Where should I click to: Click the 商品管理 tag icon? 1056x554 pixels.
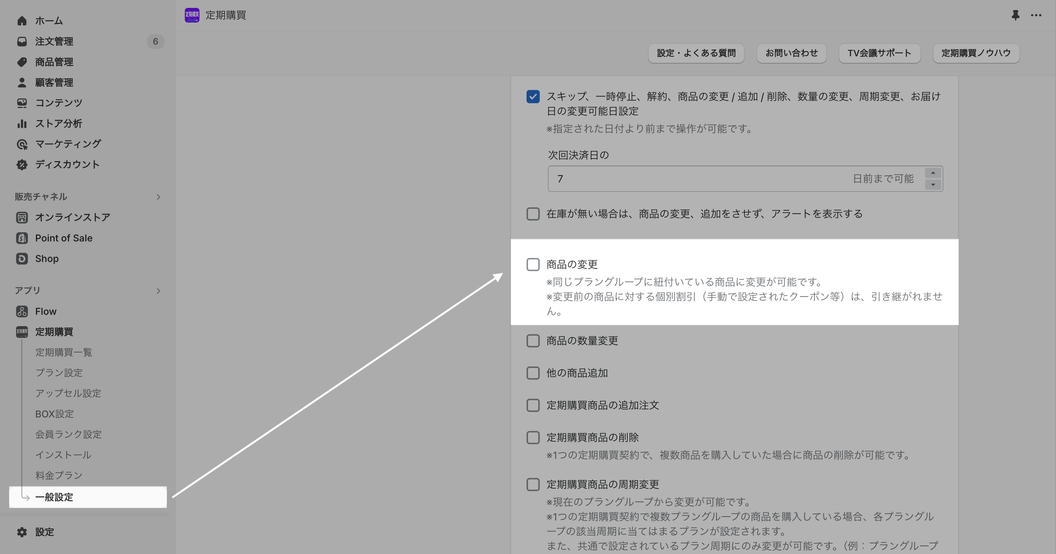click(x=22, y=62)
